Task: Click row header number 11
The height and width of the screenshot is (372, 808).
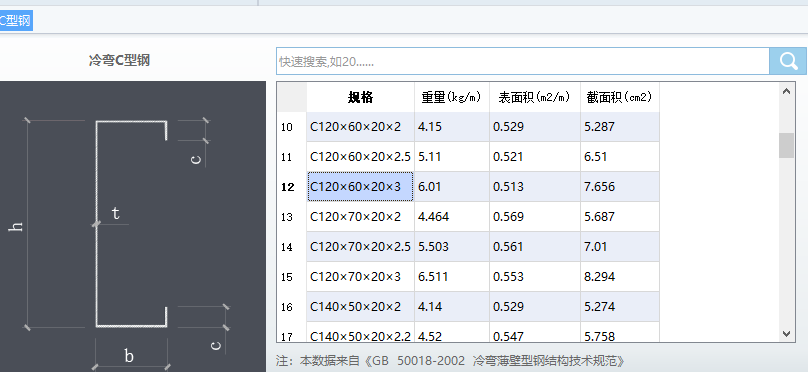Action: 292,157
